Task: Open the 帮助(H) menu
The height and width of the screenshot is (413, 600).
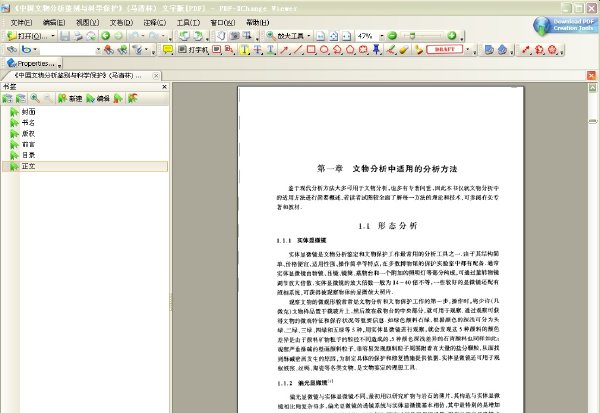Action: click(258, 23)
